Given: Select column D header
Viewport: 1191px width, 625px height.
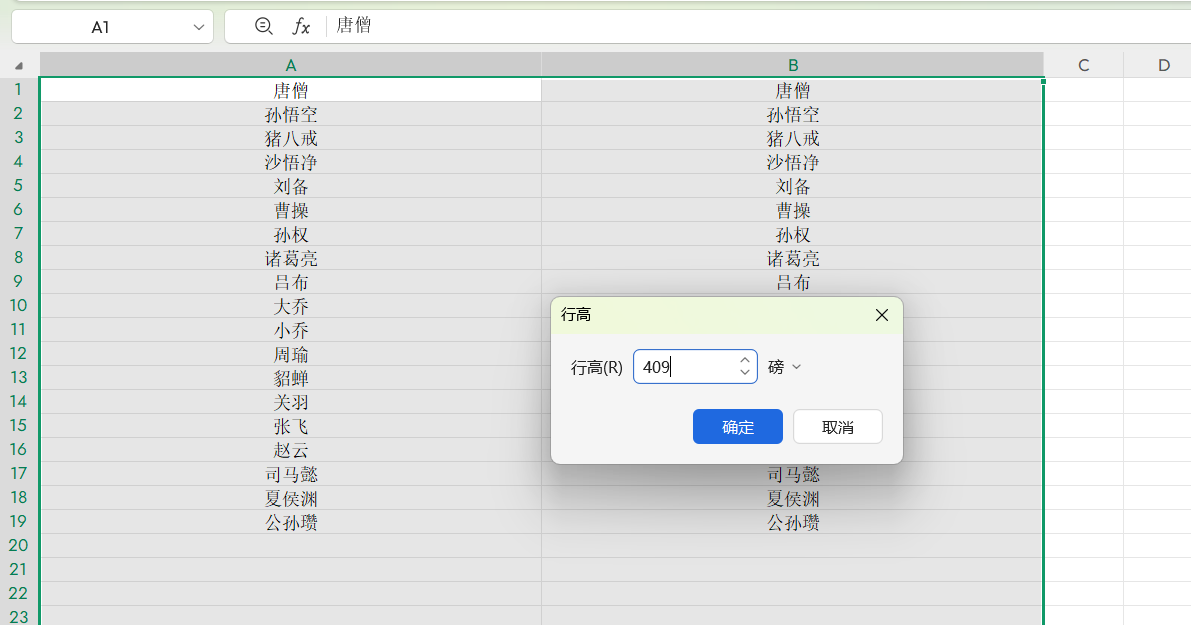Looking at the screenshot, I should point(1163,65).
